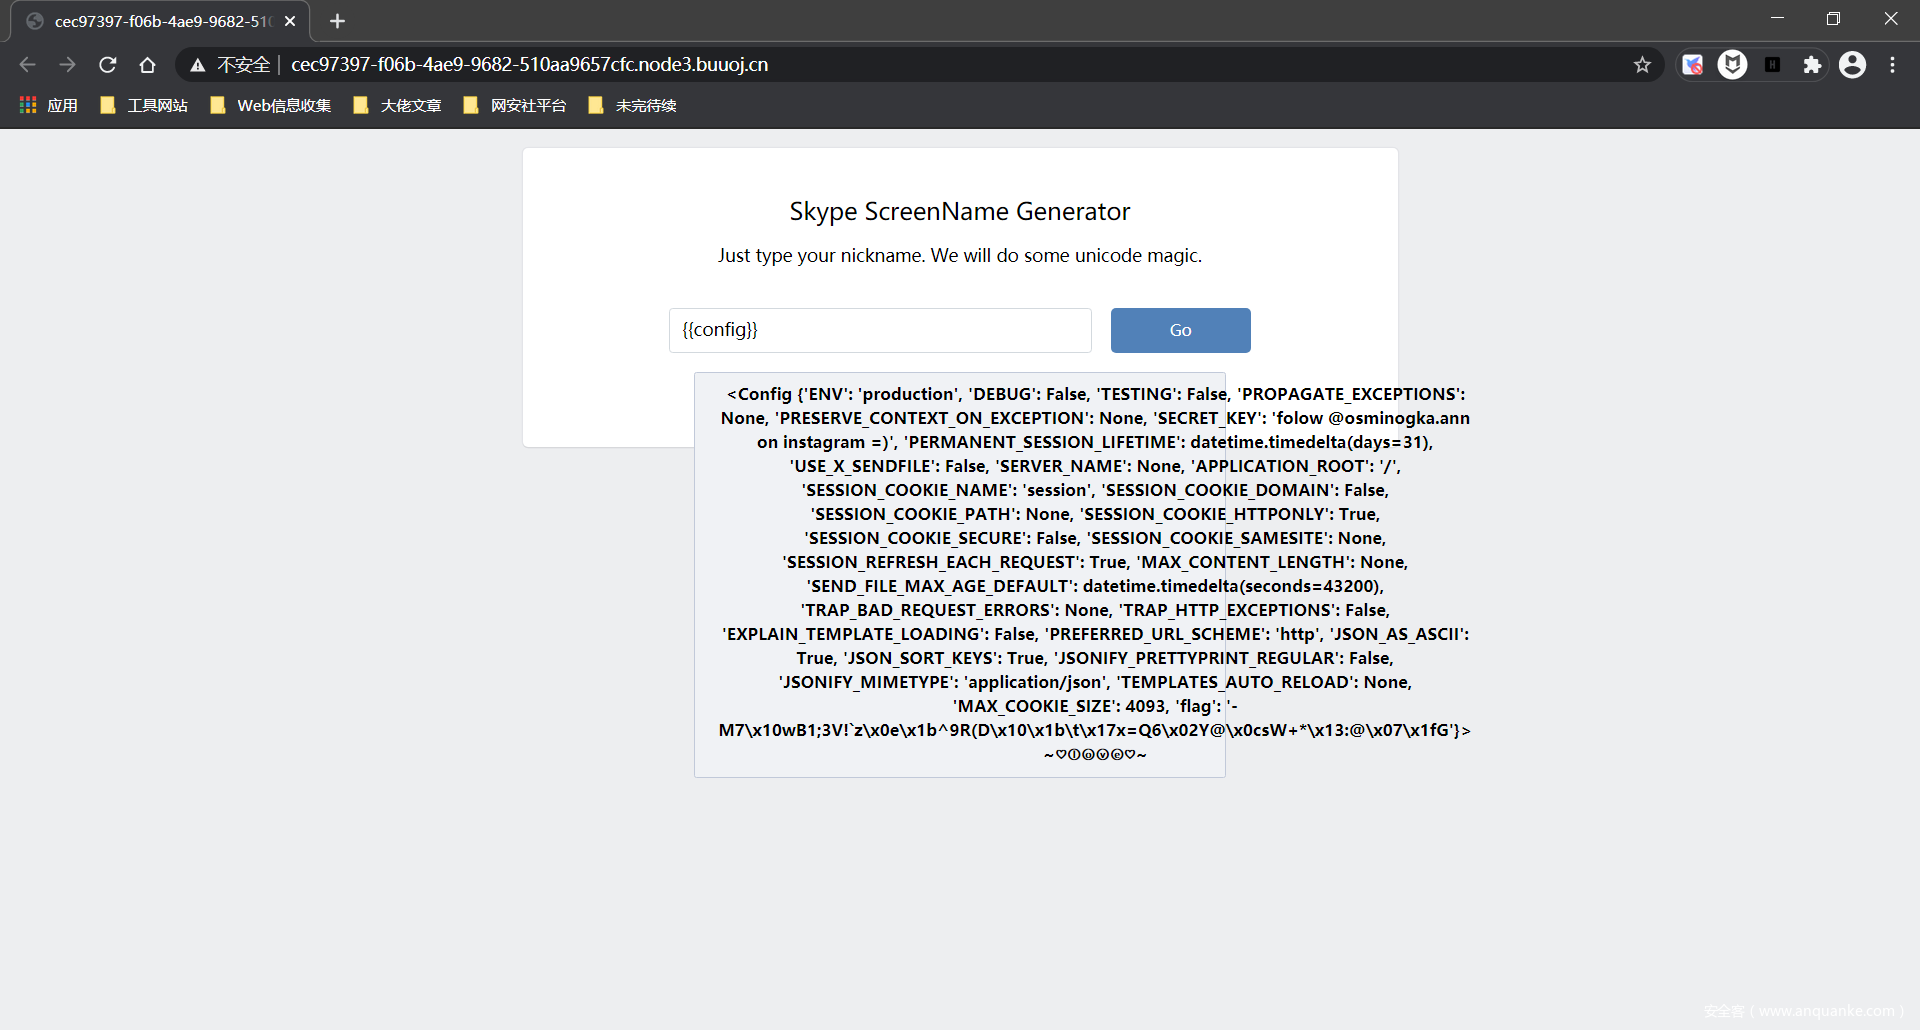Reload the current page
Image resolution: width=1920 pixels, height=1030 pixels.
[x=108, y=65]
